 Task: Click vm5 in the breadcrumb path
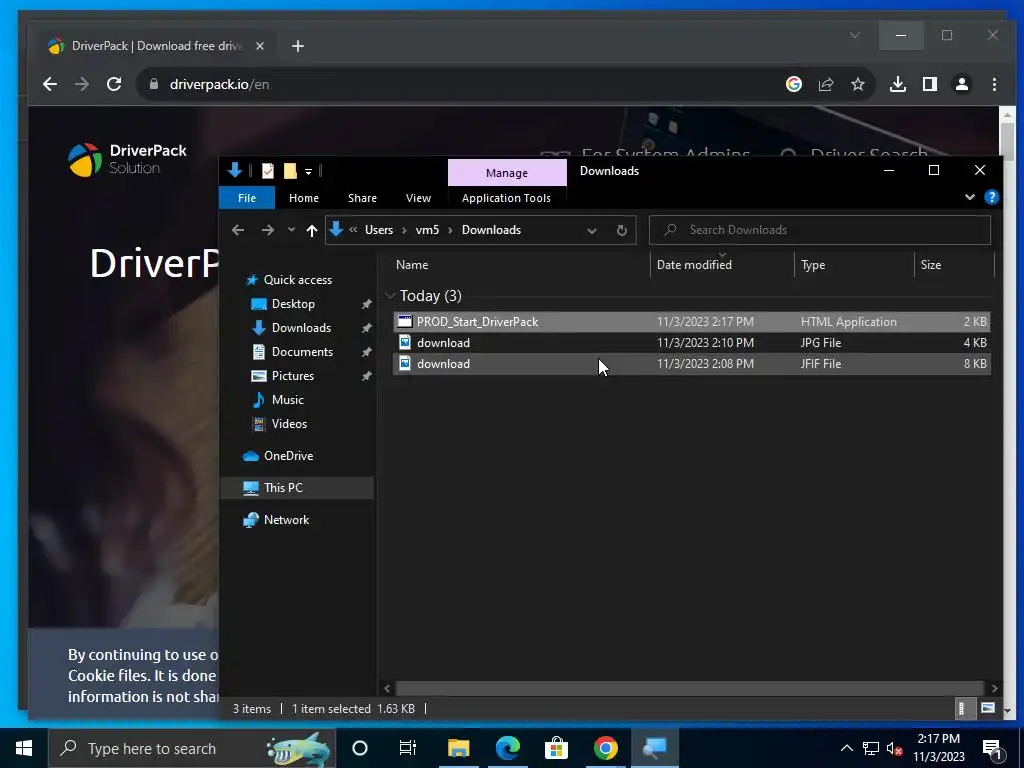coord(427,230)
